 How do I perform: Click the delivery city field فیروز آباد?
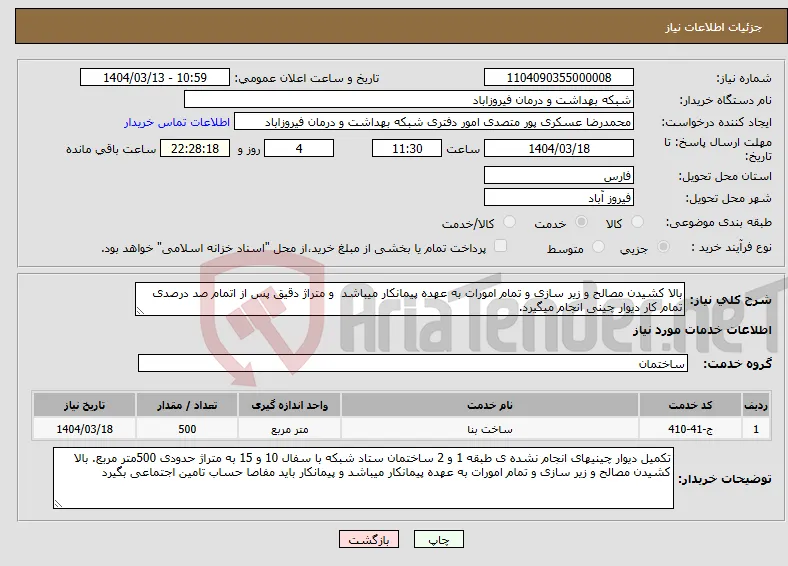[x=558, y=197]
